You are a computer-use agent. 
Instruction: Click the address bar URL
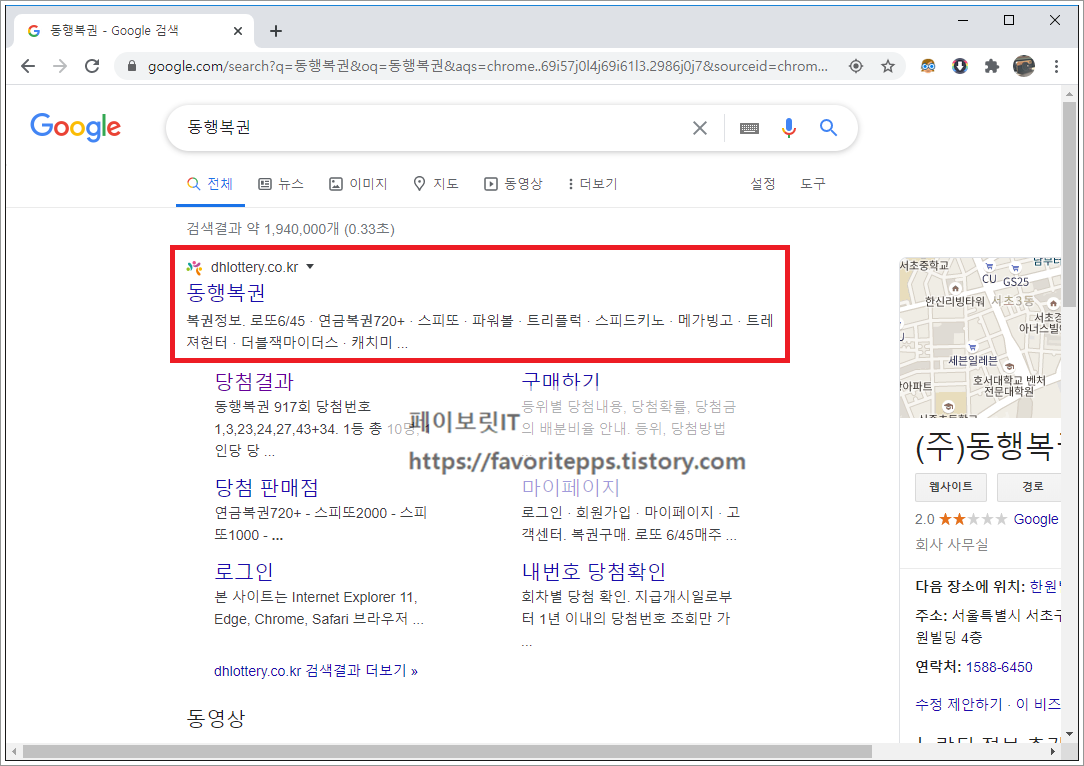(487, 66)
